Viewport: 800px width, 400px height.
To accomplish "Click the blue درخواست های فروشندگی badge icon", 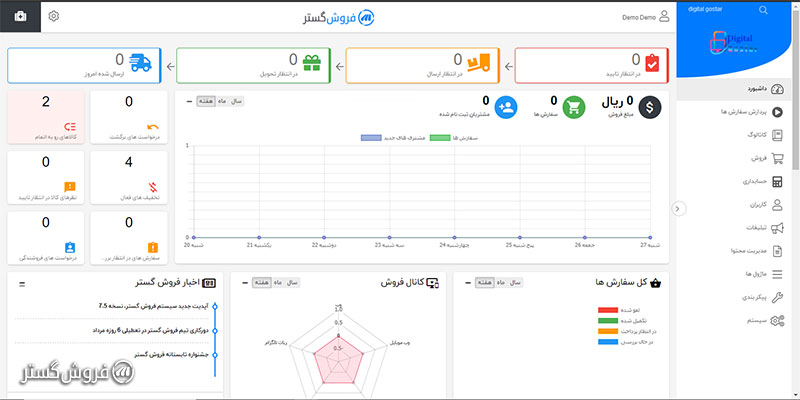I will point(69,247).
